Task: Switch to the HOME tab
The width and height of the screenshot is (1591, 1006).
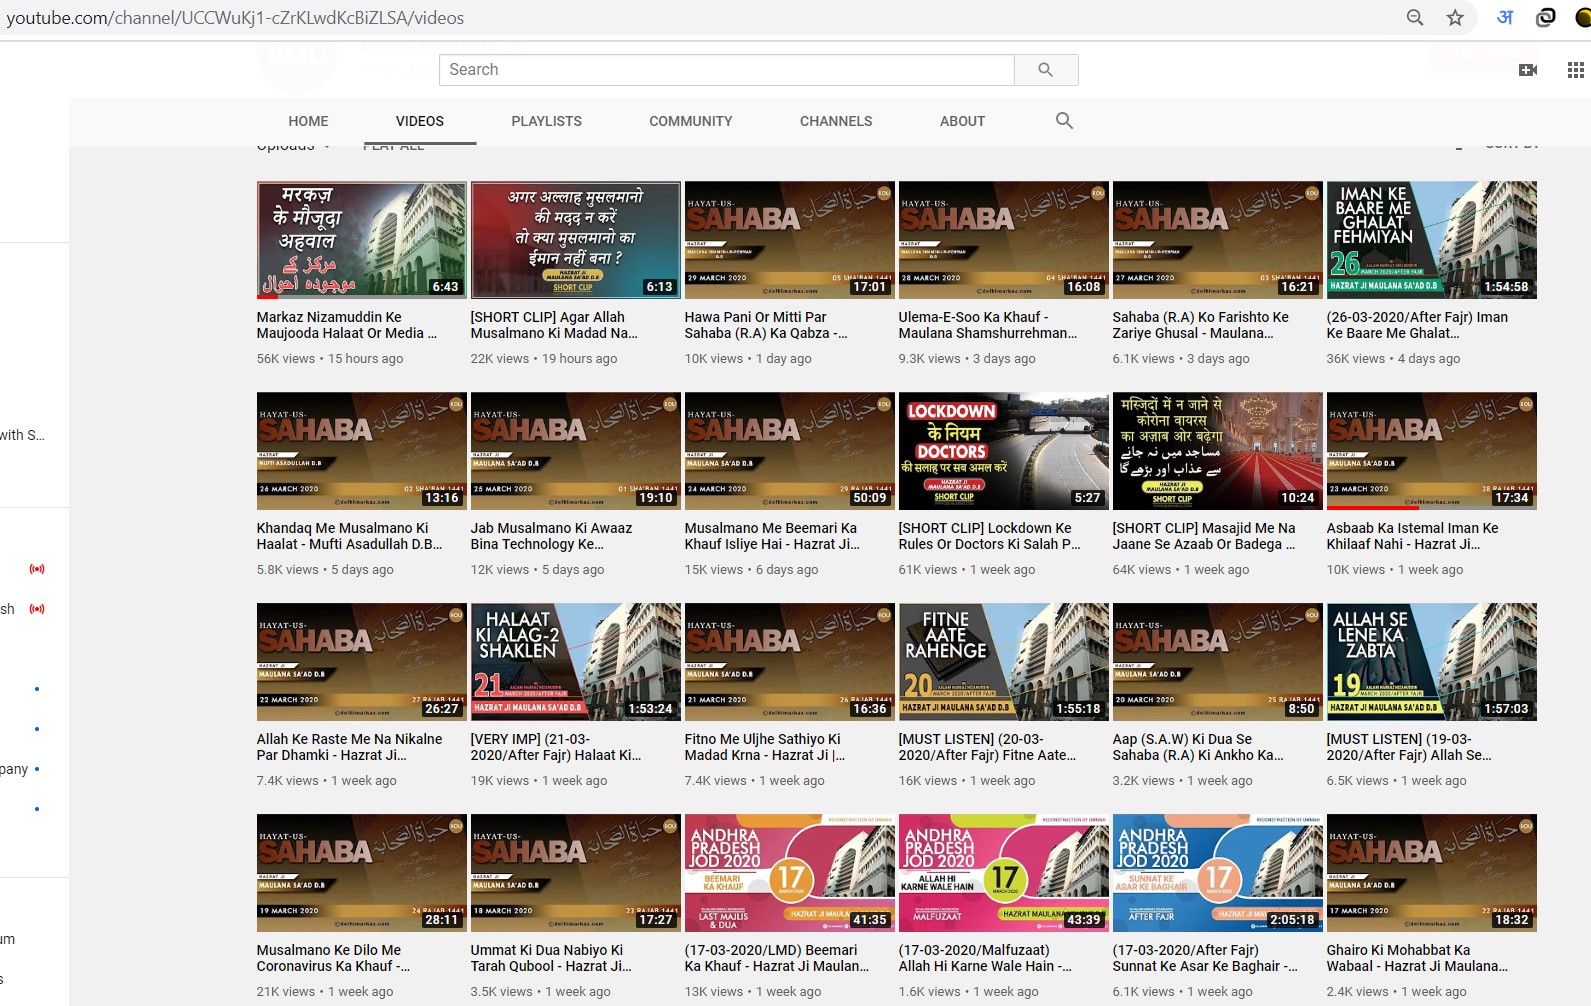Action: pos(308,121)
